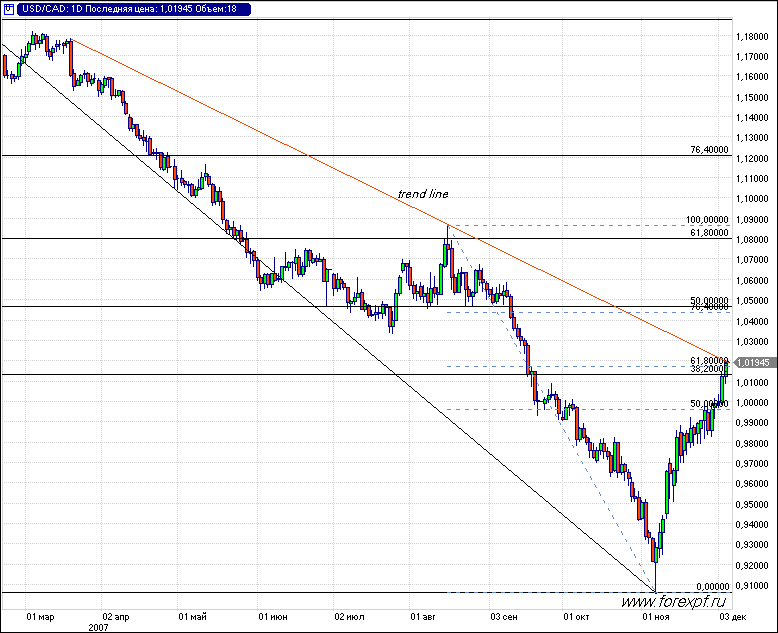Click the 03 сен date label
Viewport: 778px width, 633px height.
click(x=504, y=617)
